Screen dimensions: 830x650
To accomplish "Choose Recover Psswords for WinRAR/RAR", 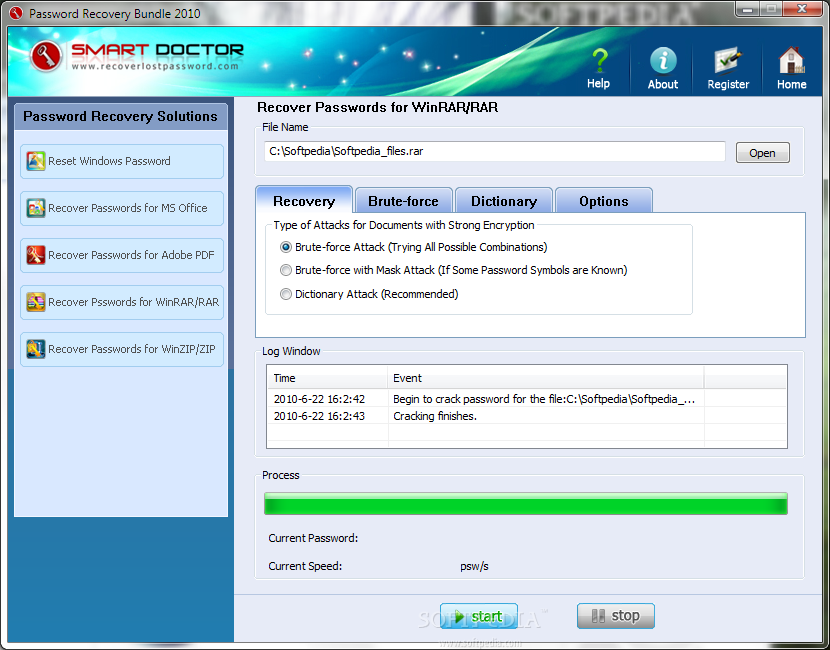I will pyautogui.click(x=122, y=303).
